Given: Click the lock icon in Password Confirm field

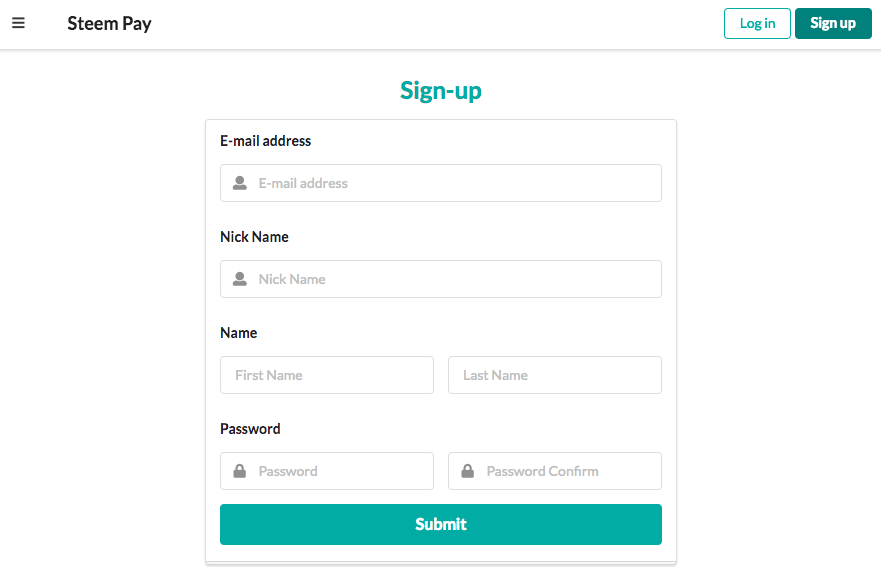Looking at the screenshot, I should [468, 471].
